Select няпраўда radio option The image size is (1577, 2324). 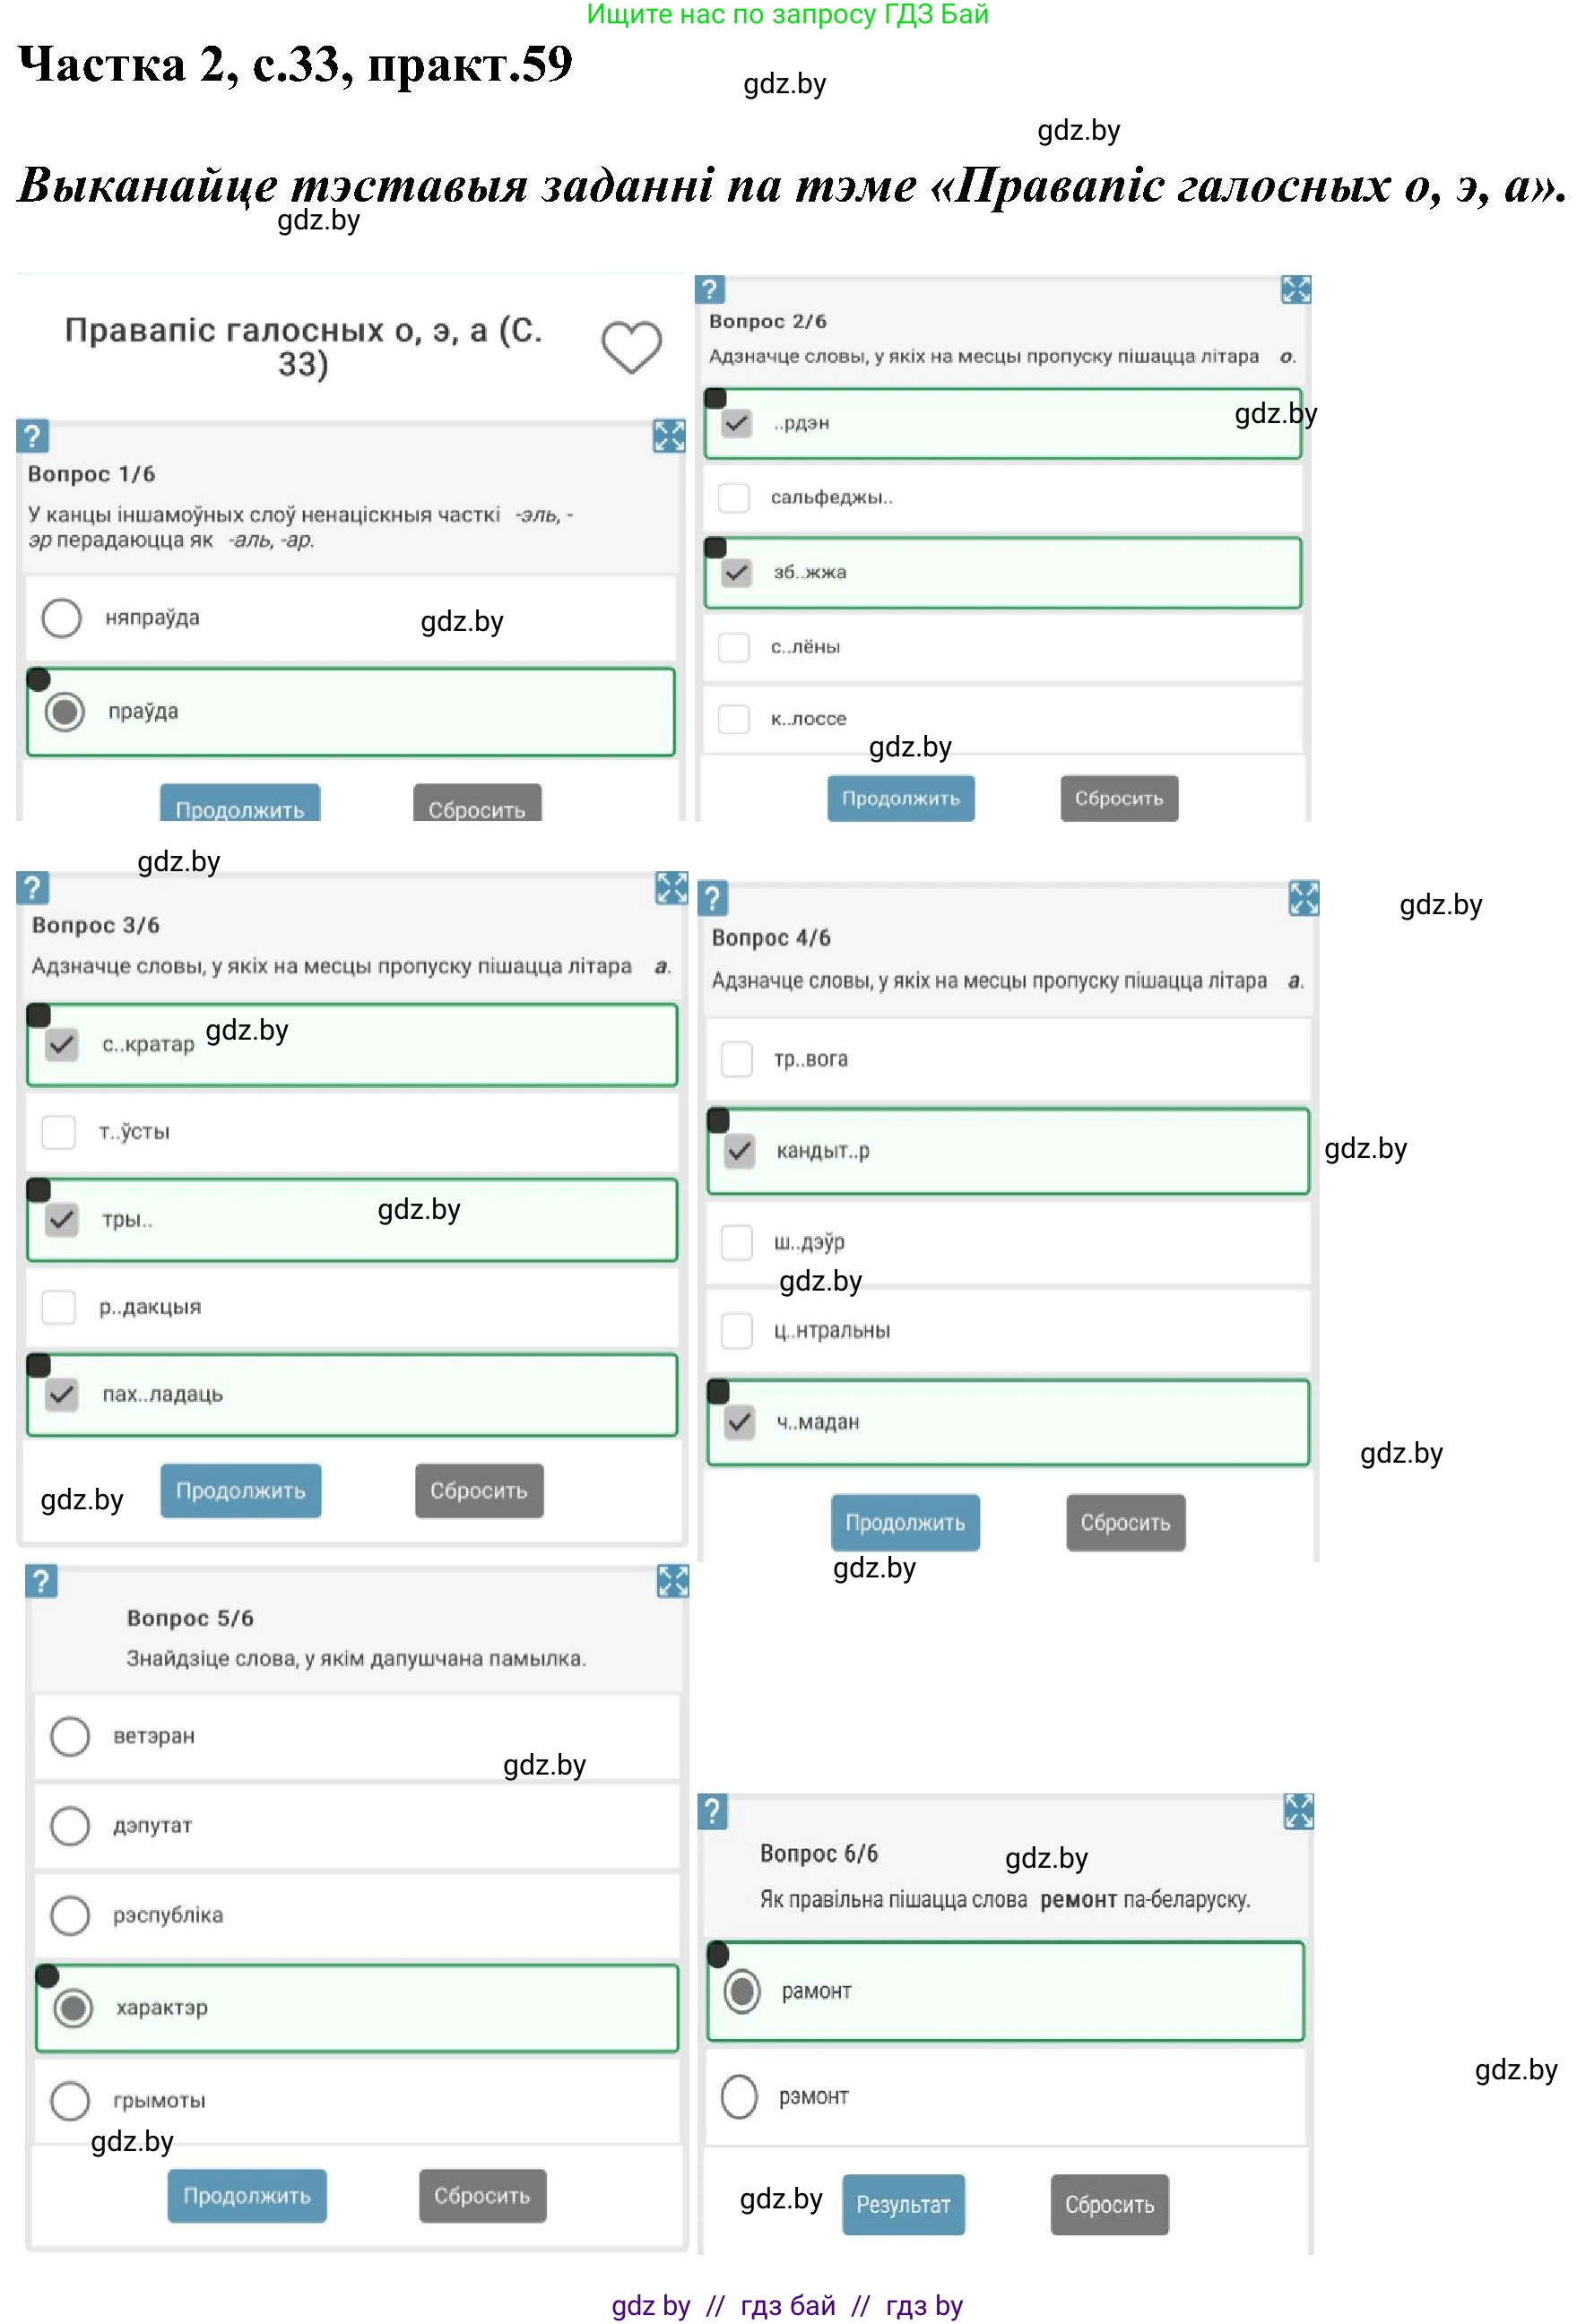pos(62,618)
